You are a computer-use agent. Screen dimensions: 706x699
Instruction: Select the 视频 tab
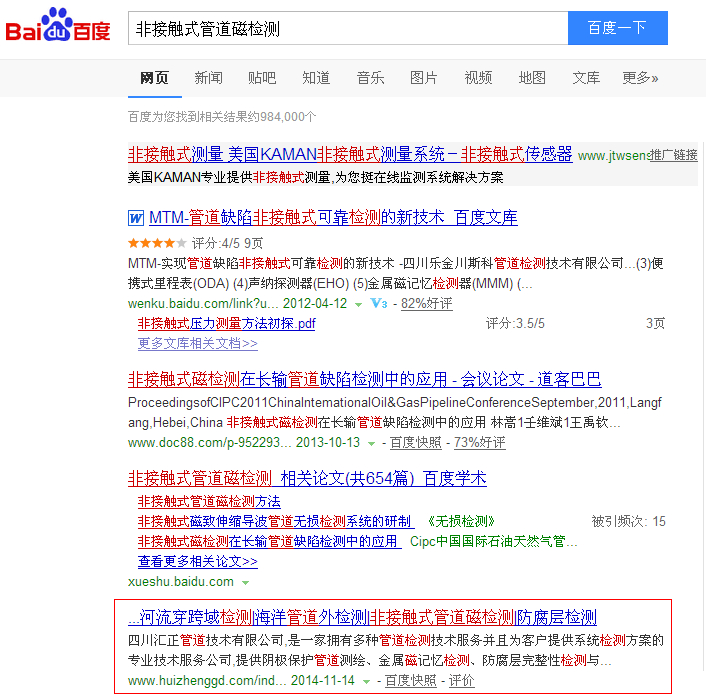[x=478, y=78]
